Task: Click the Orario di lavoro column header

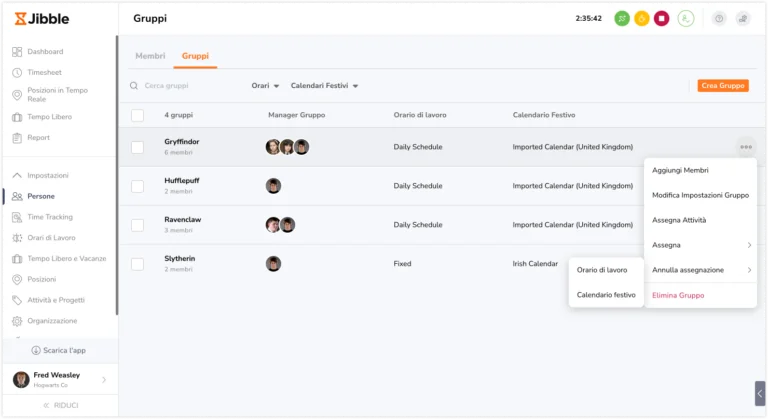Action: tap(420, 115)
